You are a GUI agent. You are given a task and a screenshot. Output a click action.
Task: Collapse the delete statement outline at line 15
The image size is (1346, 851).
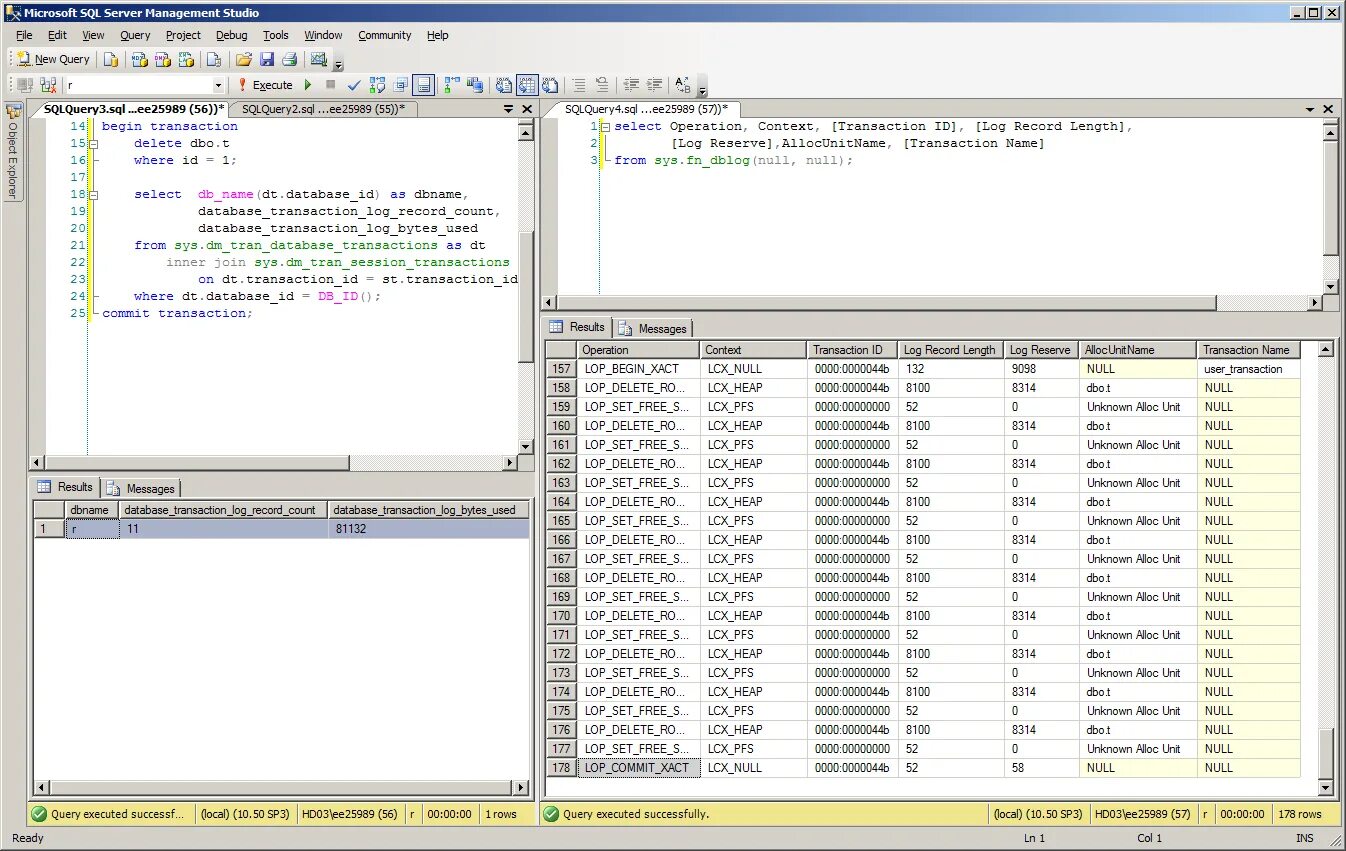pyautogui.click(x=93, y=143)
